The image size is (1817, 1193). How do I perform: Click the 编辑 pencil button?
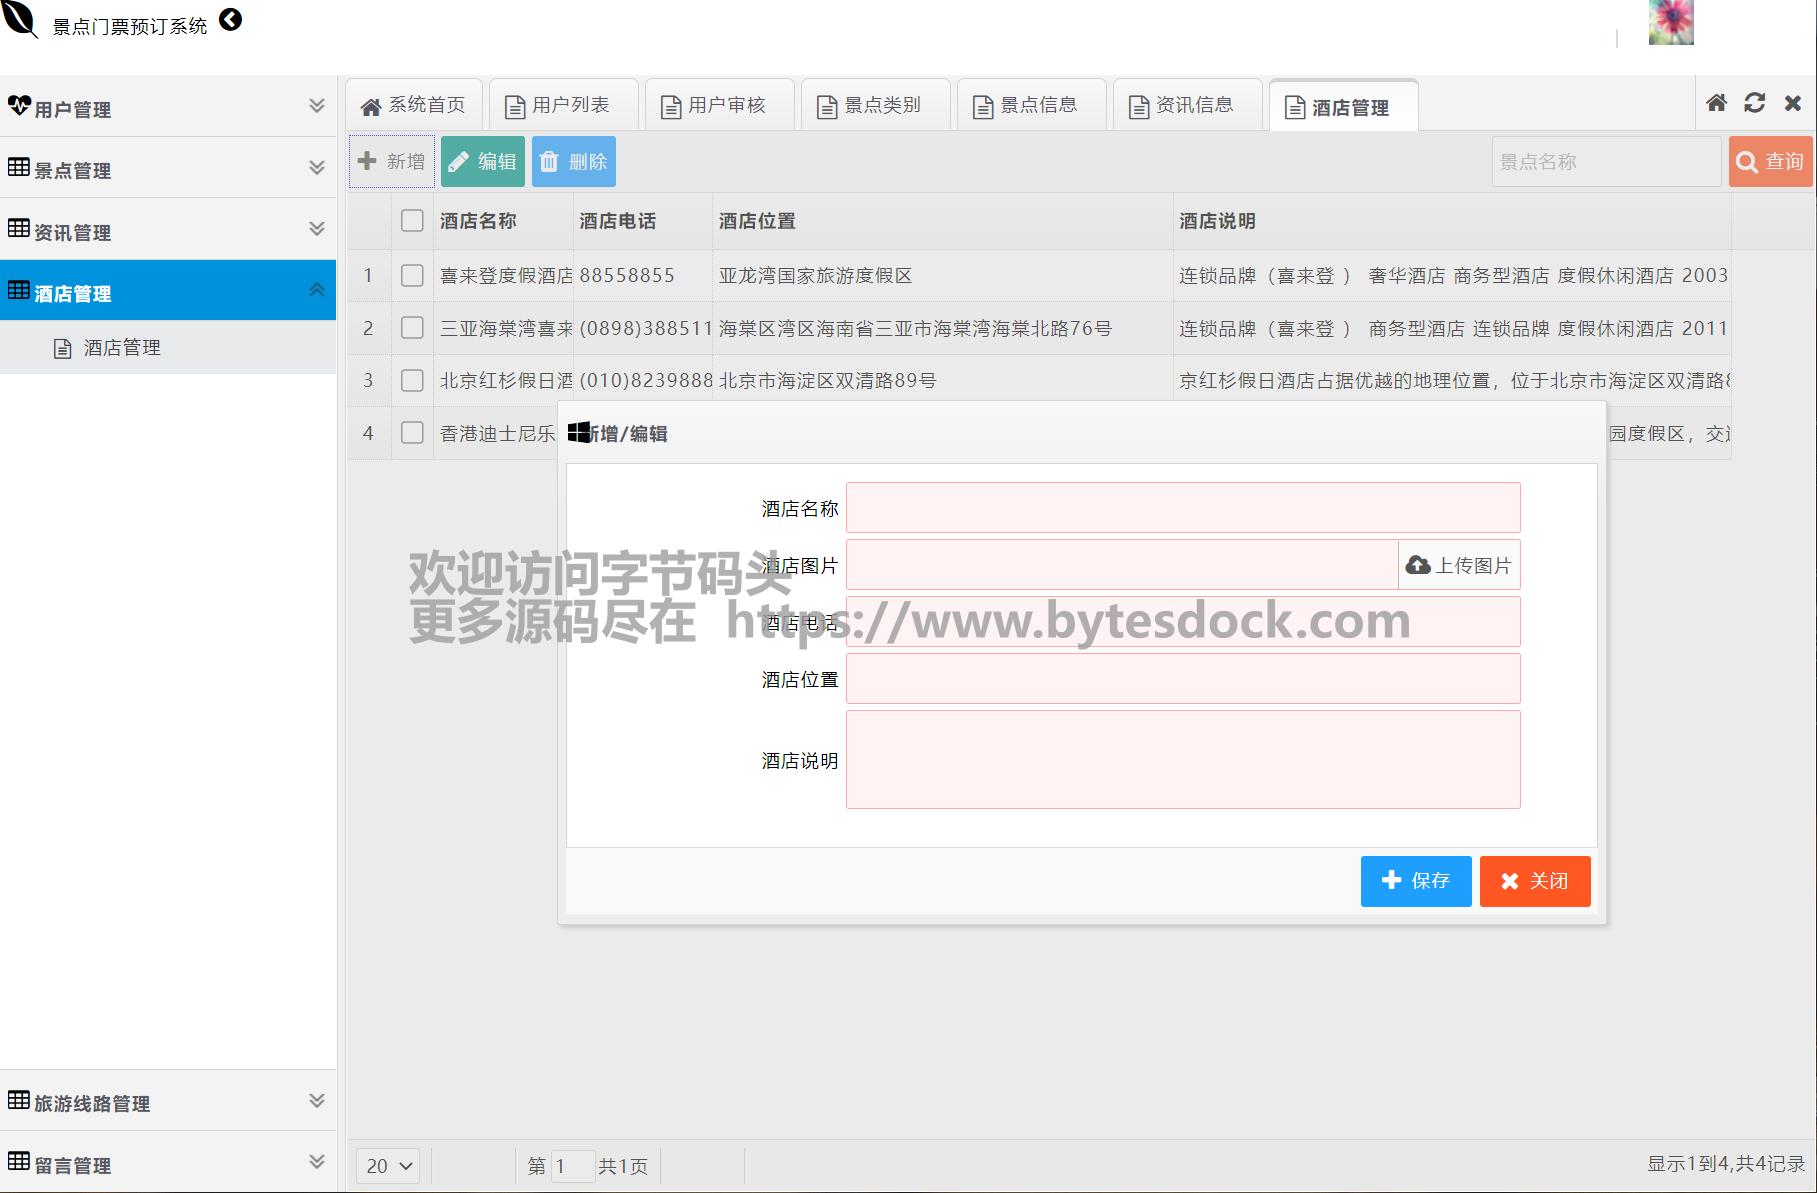coord(482,162)
